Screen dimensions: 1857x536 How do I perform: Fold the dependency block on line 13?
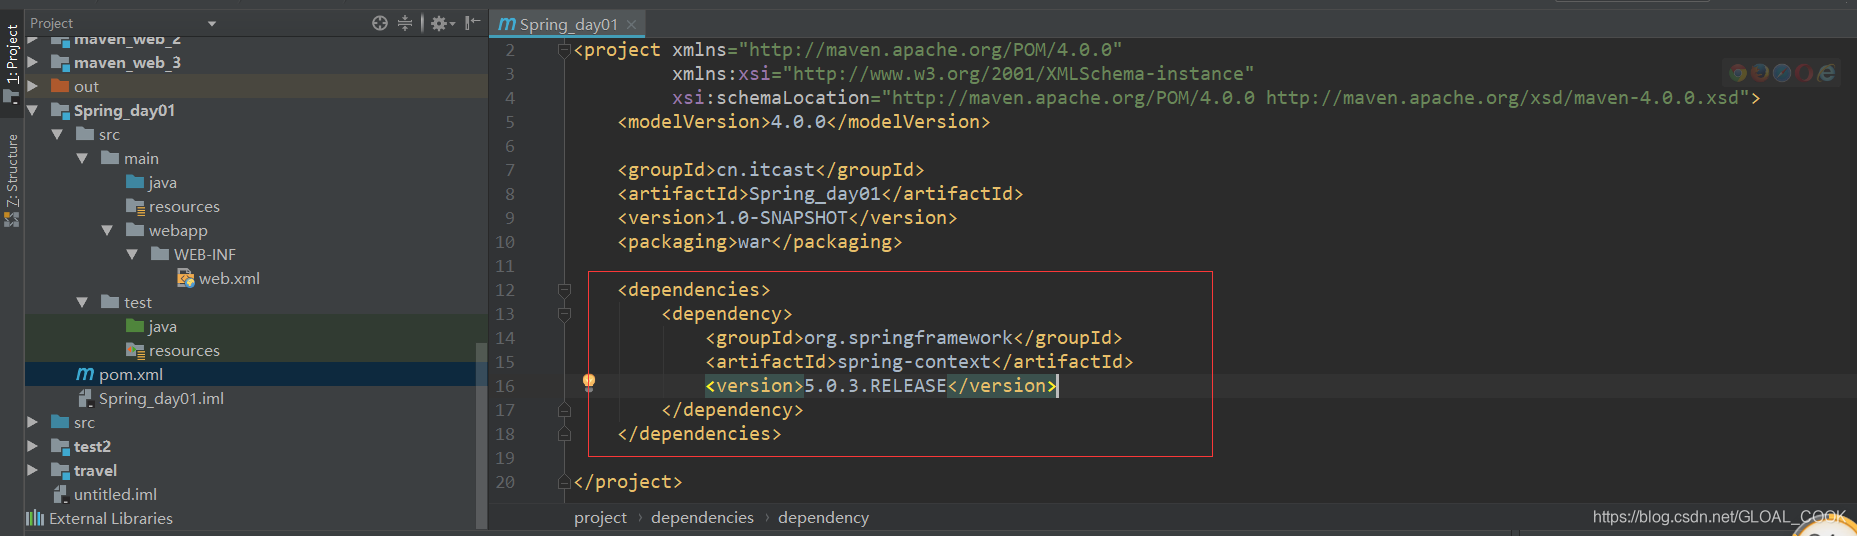tap(564, 314)
